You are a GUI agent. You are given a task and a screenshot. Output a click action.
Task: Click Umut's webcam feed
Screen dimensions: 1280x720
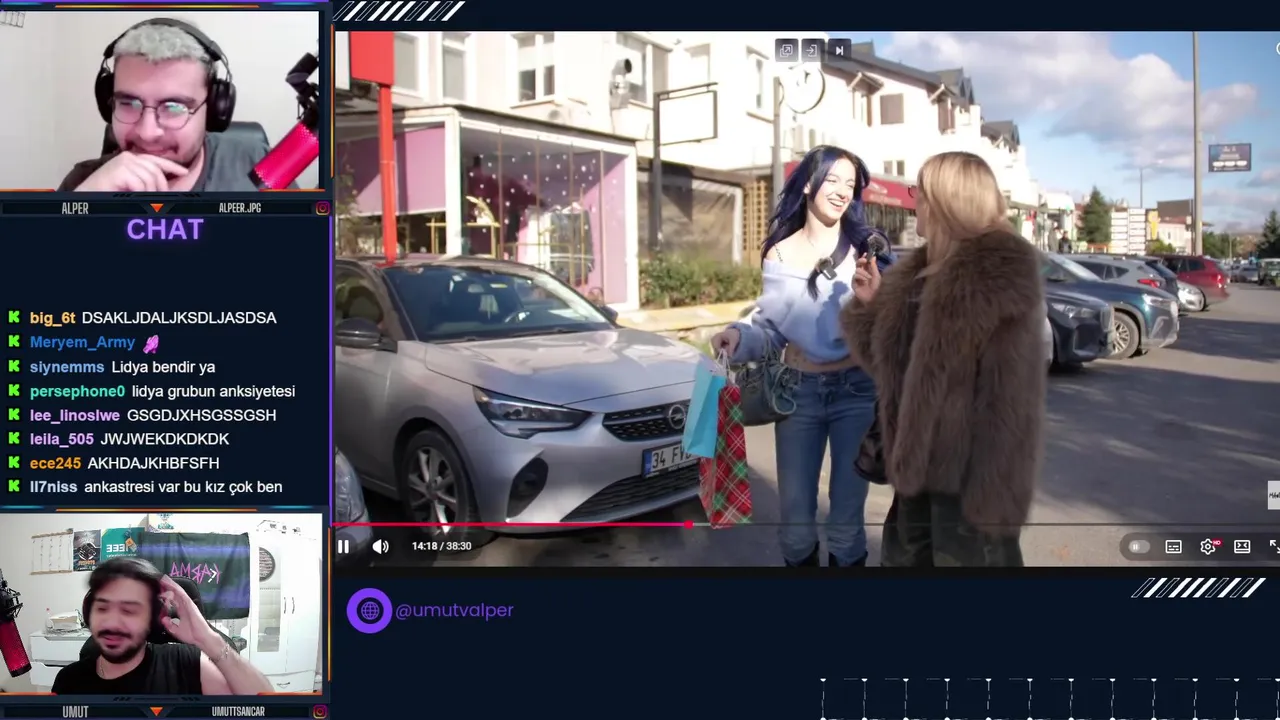tap(160, 604)
